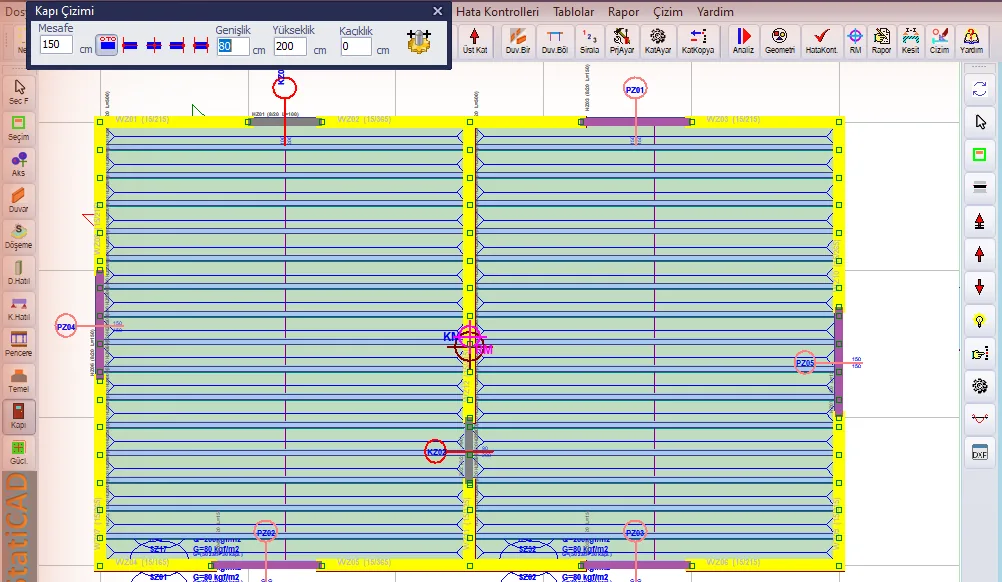Click the red down arrow in right toolbar
The height and width of the screenshot is (582, 1002).
tap(980, 287)
